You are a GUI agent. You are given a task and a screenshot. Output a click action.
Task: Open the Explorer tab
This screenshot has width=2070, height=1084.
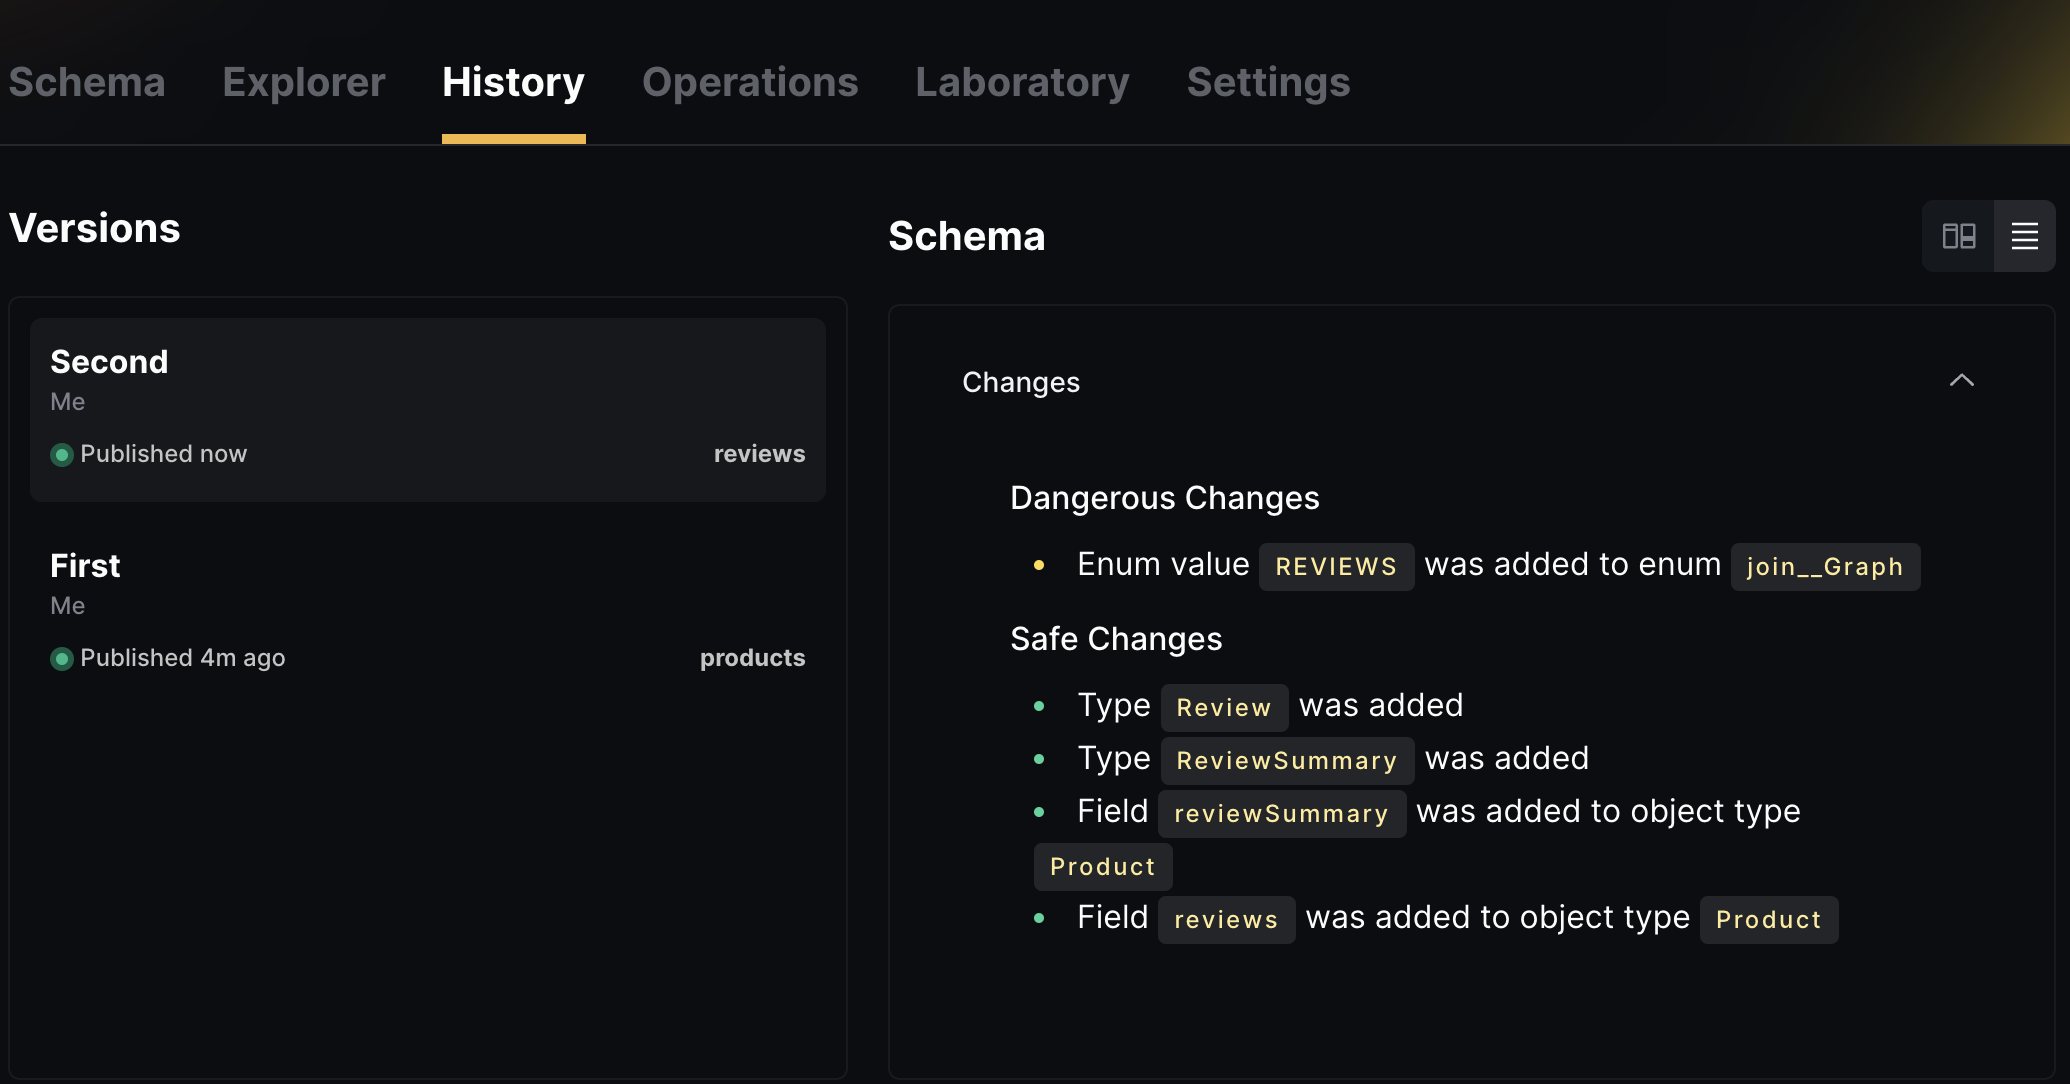(304, 82)
